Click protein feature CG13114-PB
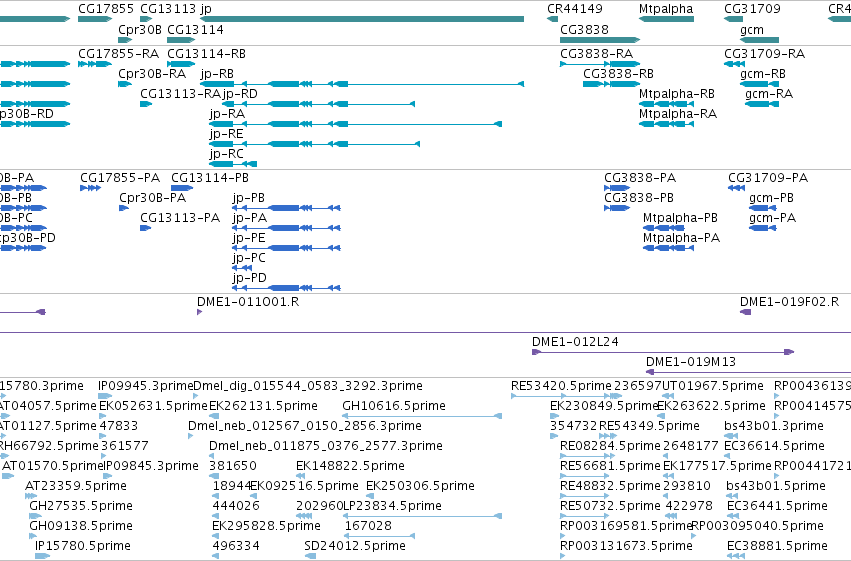 (182, 188)
